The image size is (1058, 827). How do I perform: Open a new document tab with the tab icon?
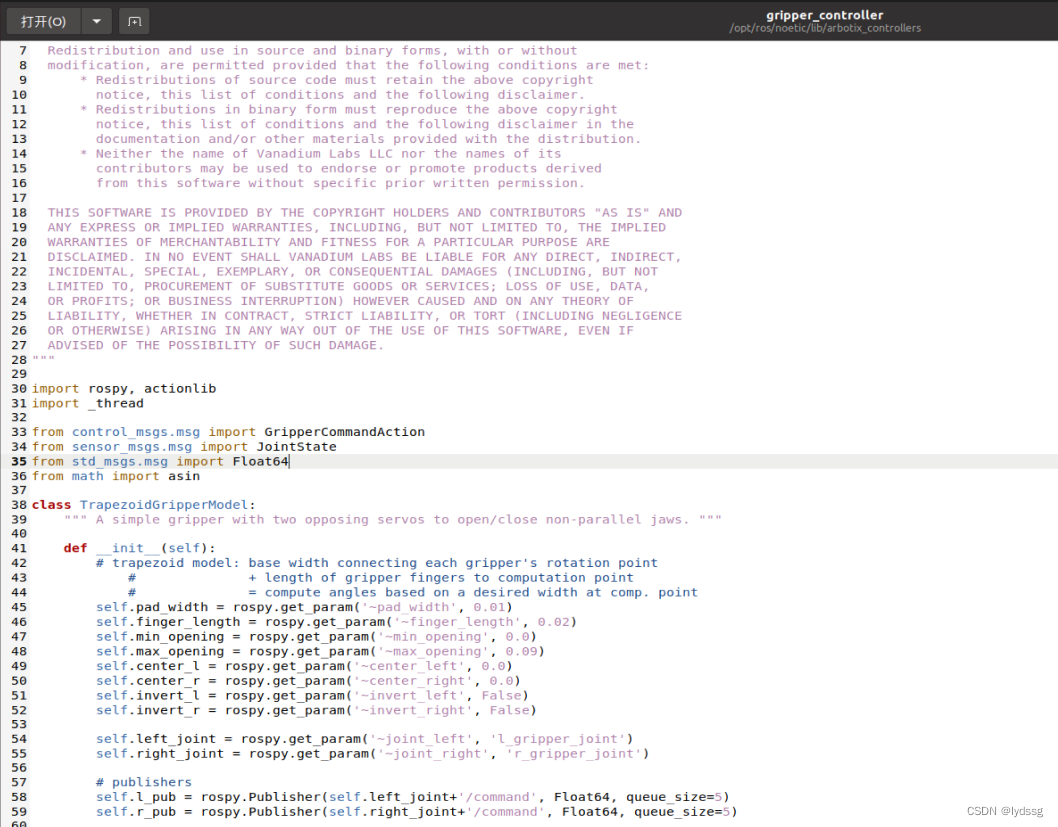tap(133, 20)
